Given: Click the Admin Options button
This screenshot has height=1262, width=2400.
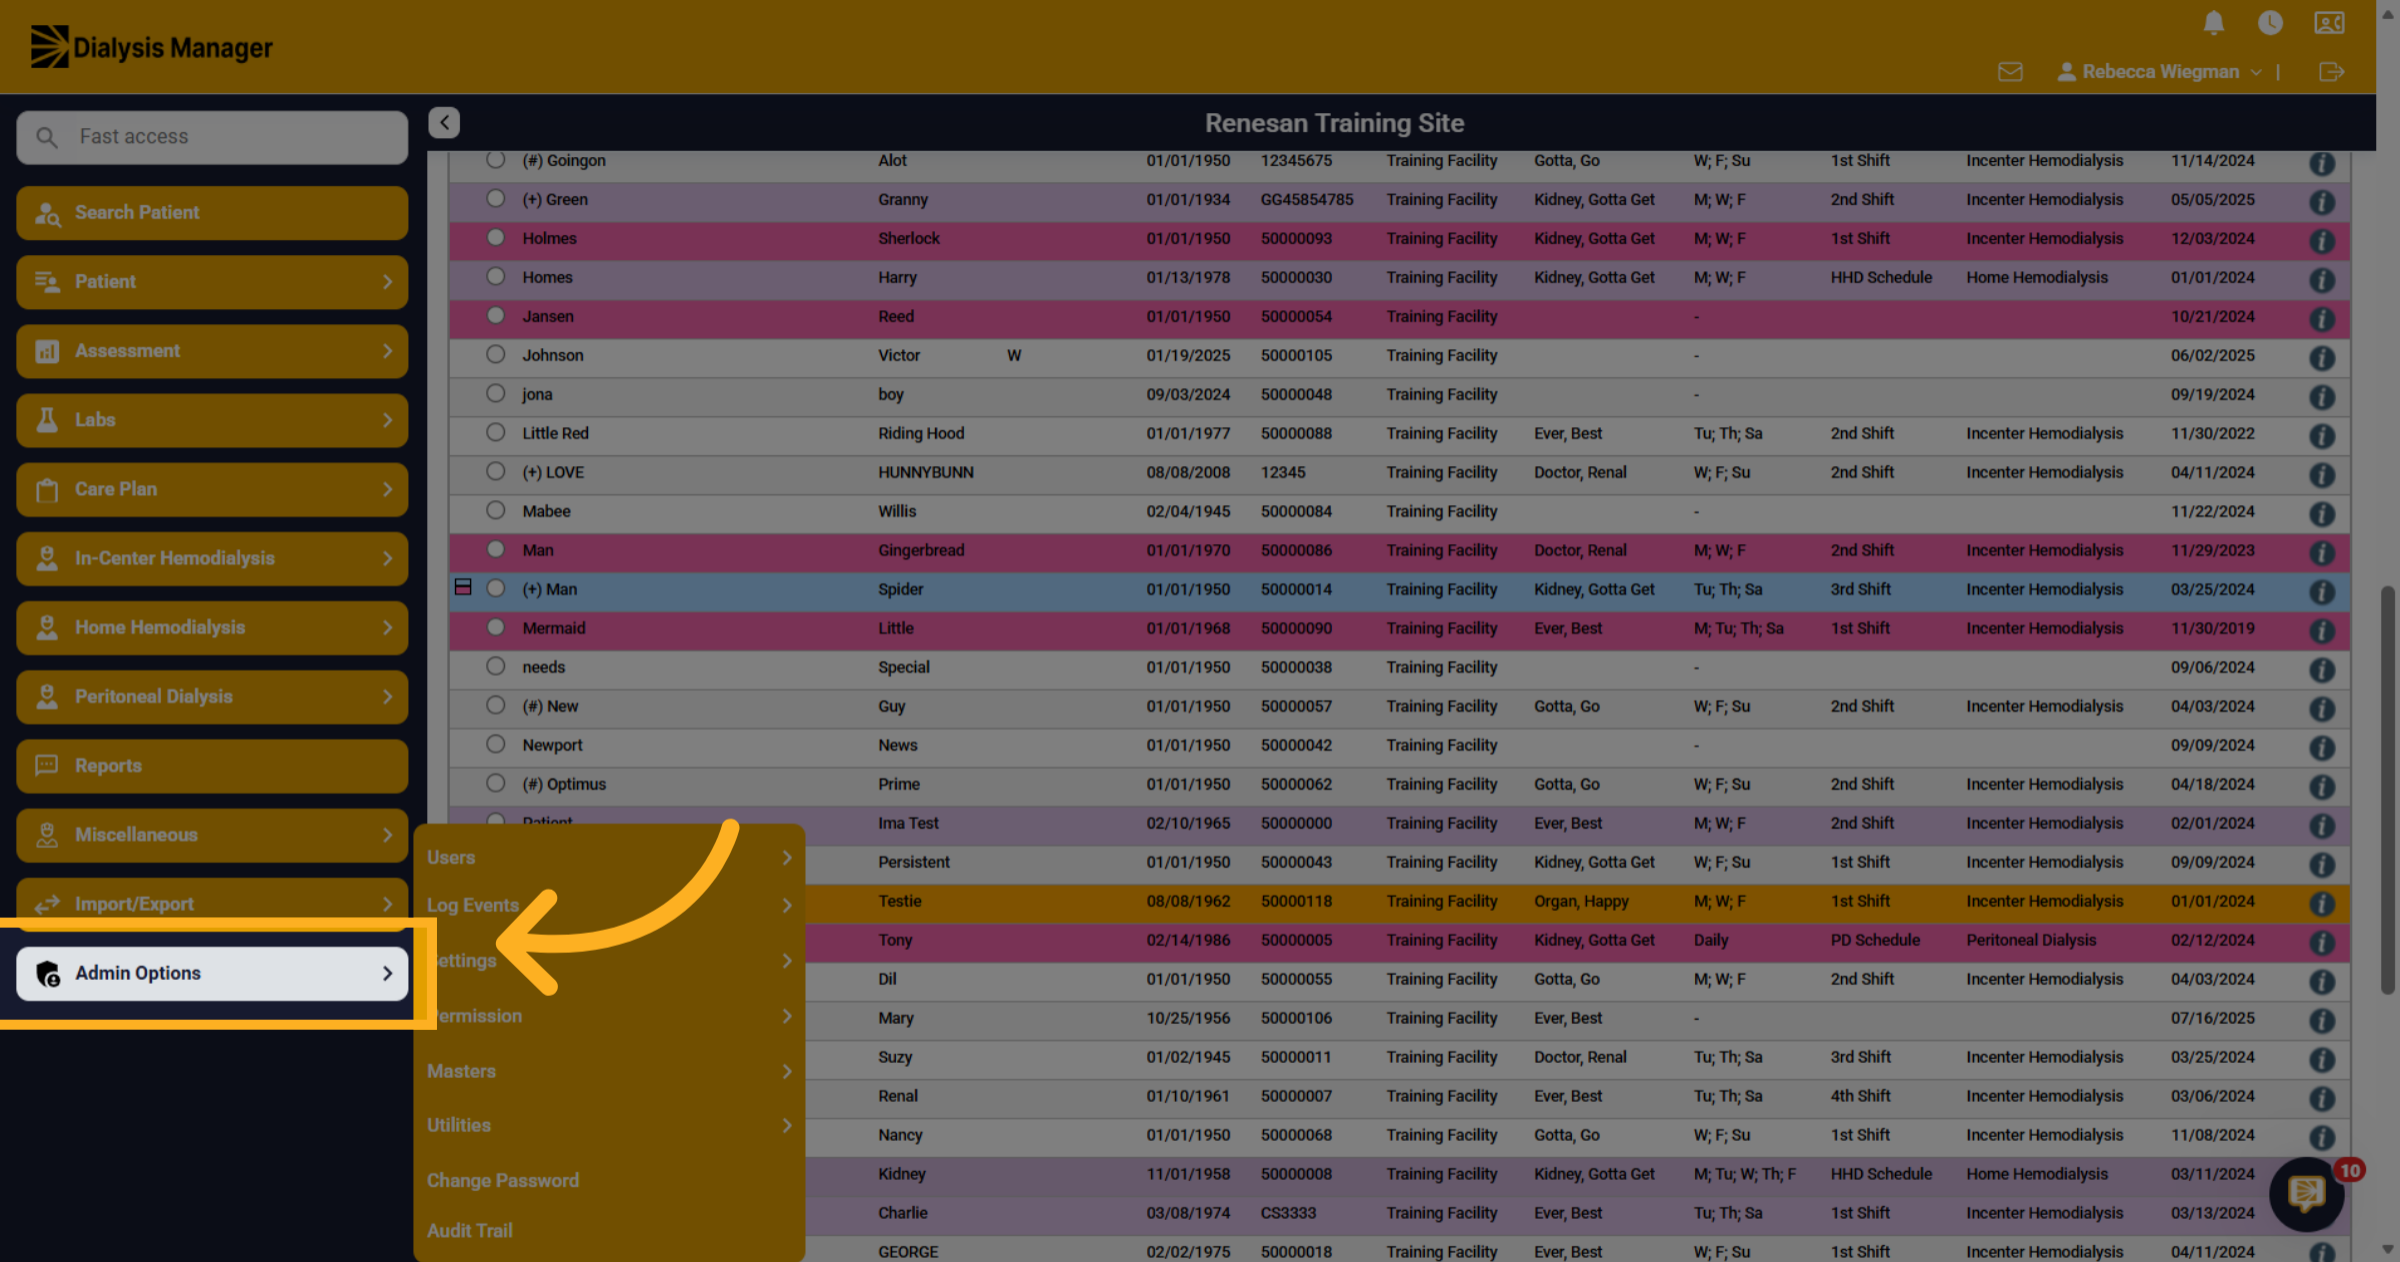Looking at the screenshot, I should (x=212, y=973).
